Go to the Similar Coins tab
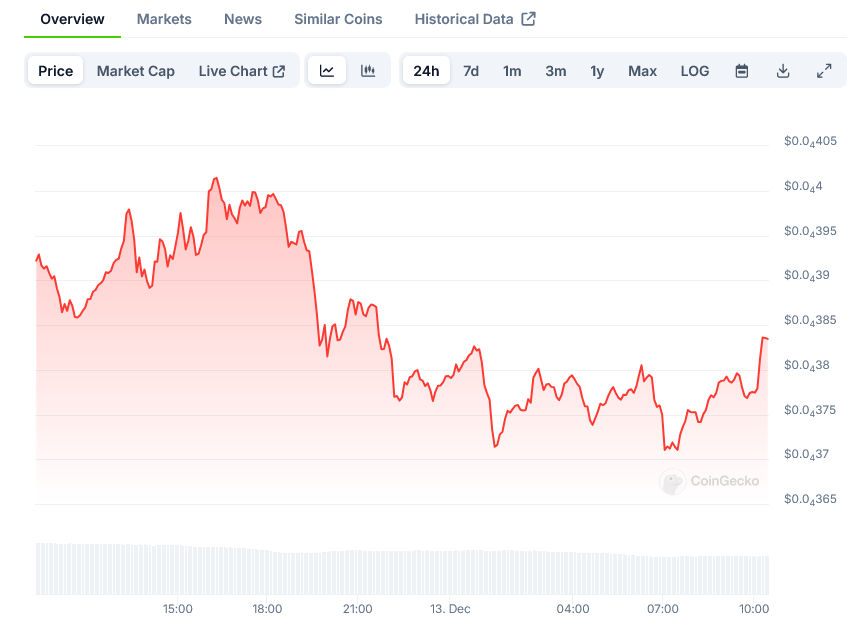This screenshot has height=641, width=847. pyautogui.click(x=338, y=19)
